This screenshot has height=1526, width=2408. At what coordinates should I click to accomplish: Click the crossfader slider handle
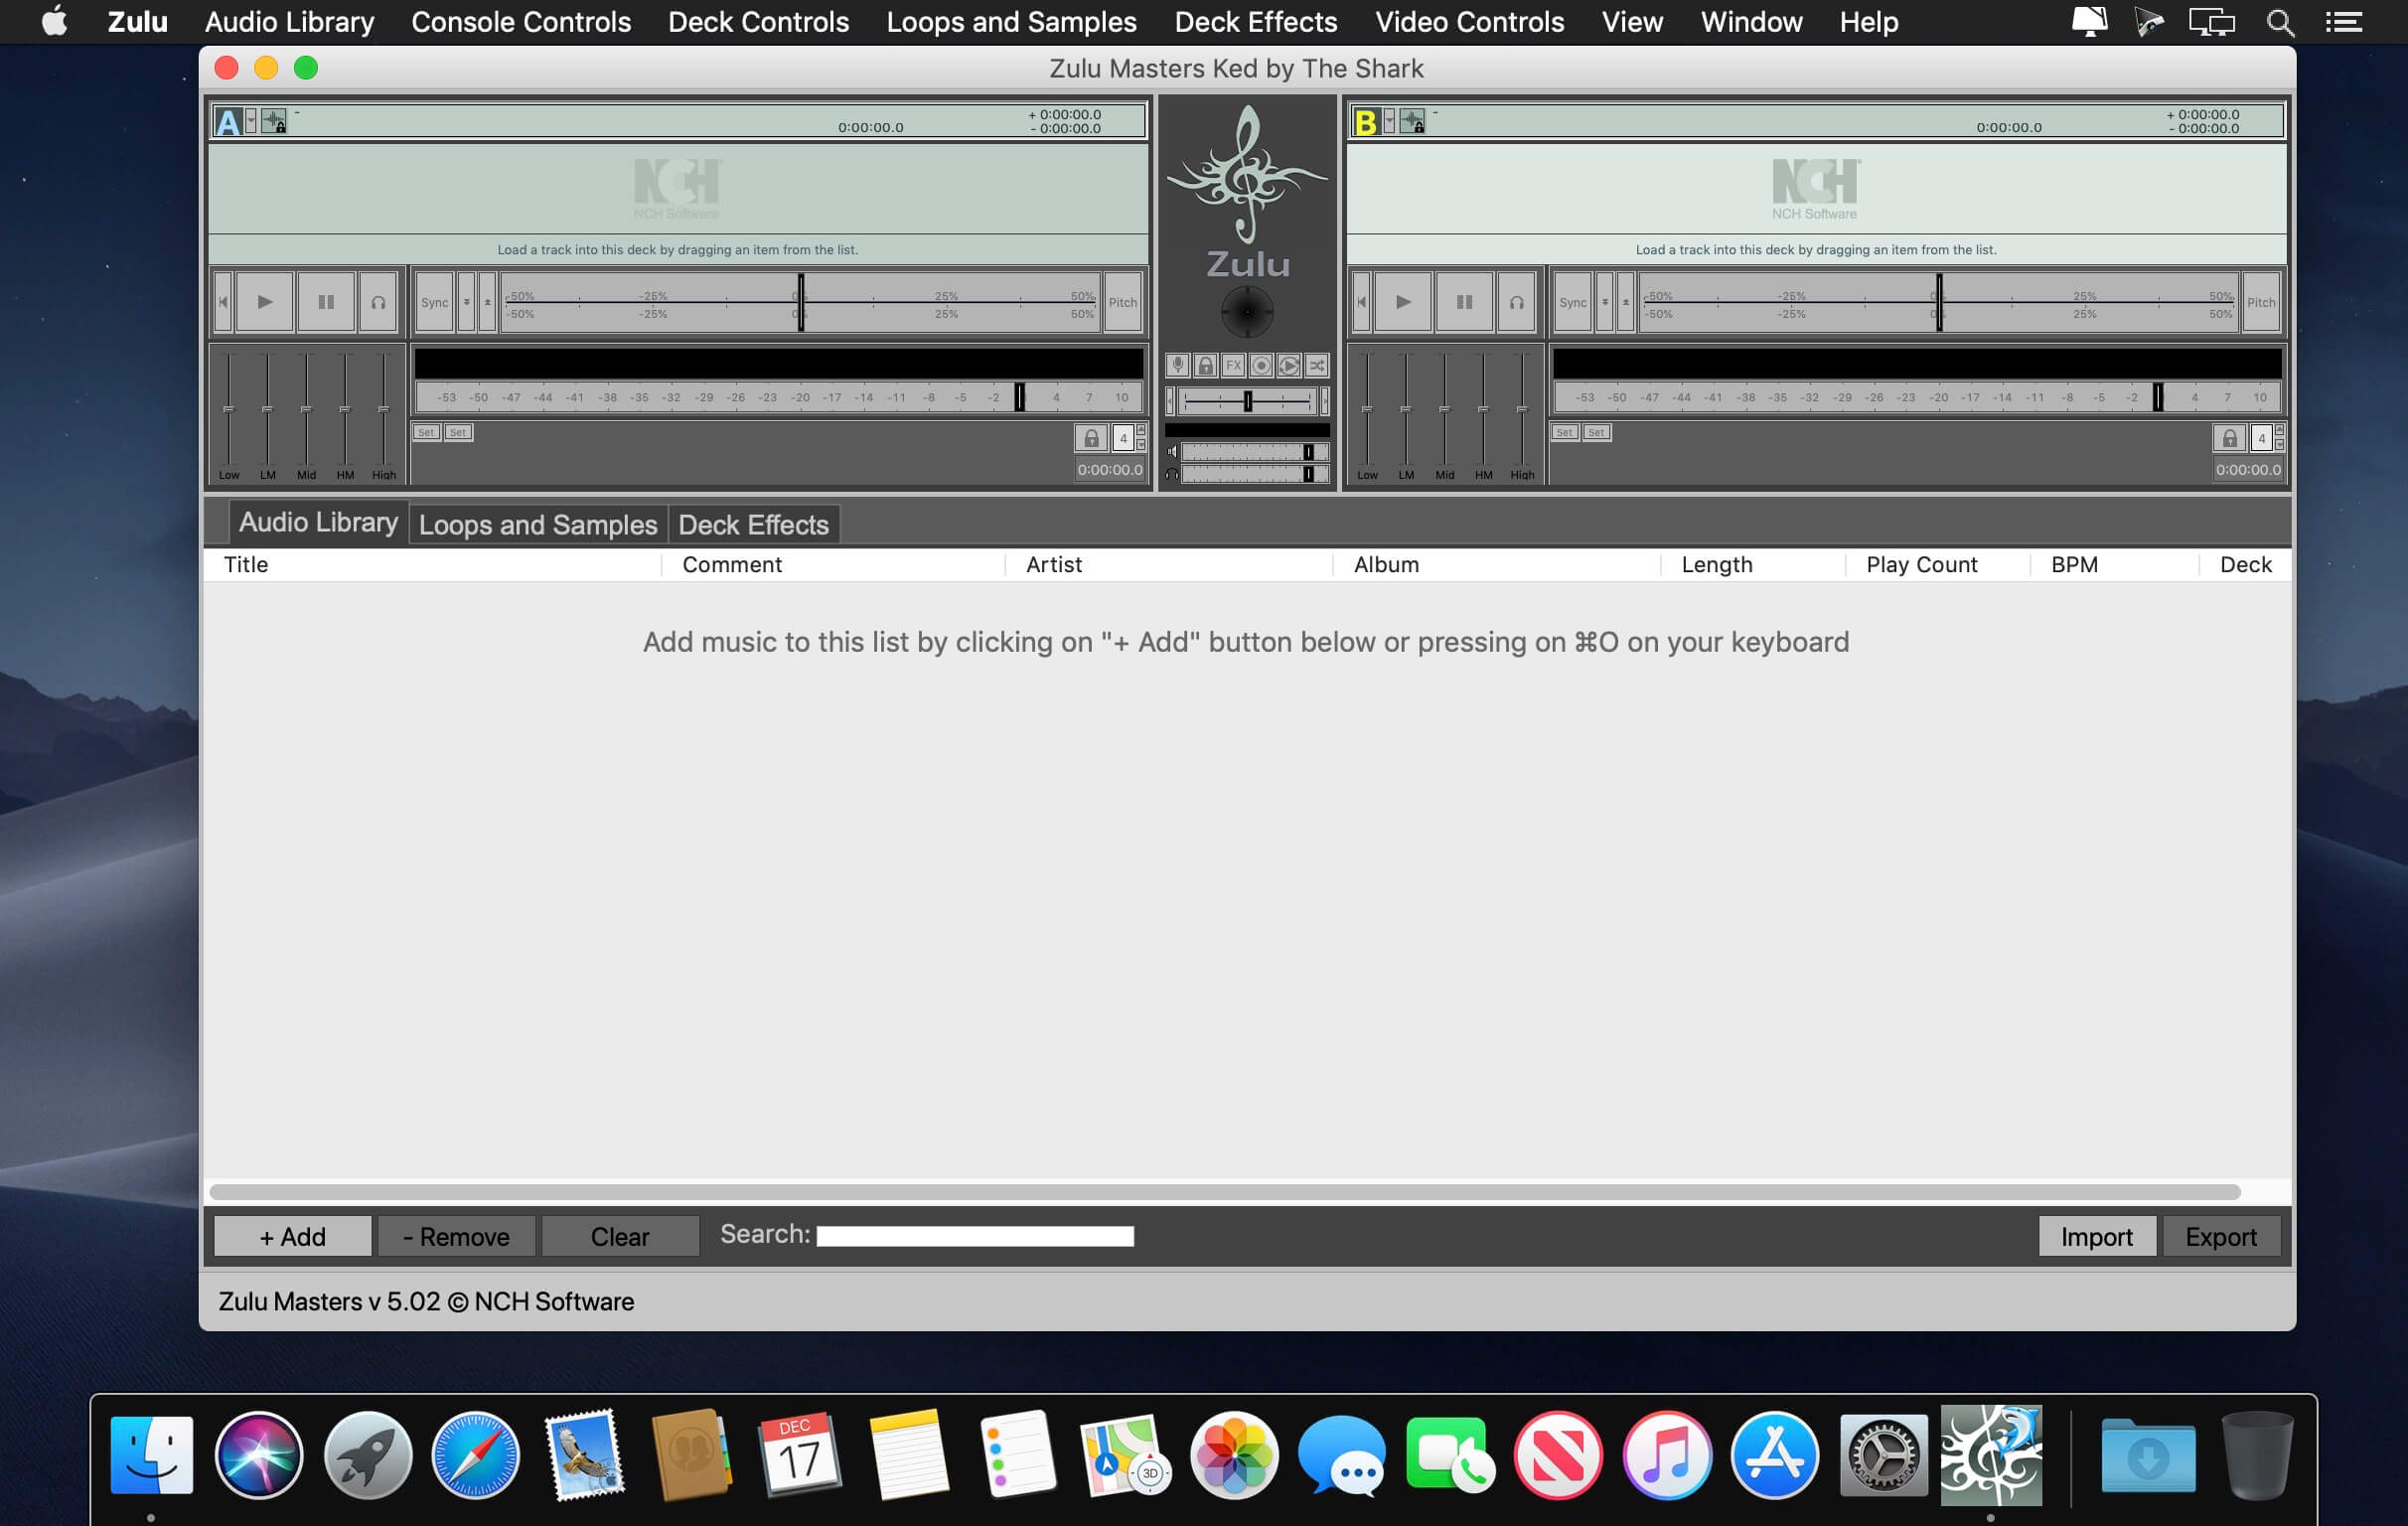pos(1248,401)
